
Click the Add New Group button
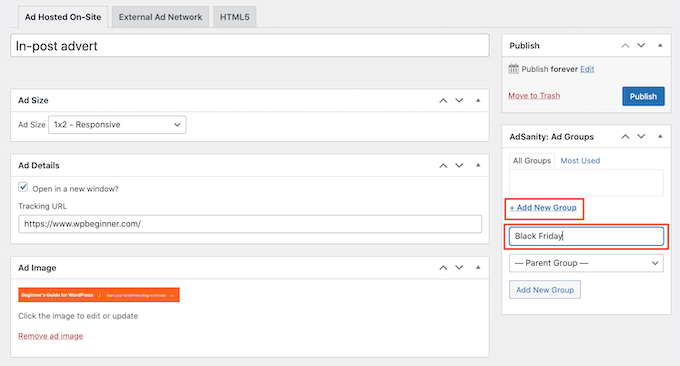click(x=545, y=290)
